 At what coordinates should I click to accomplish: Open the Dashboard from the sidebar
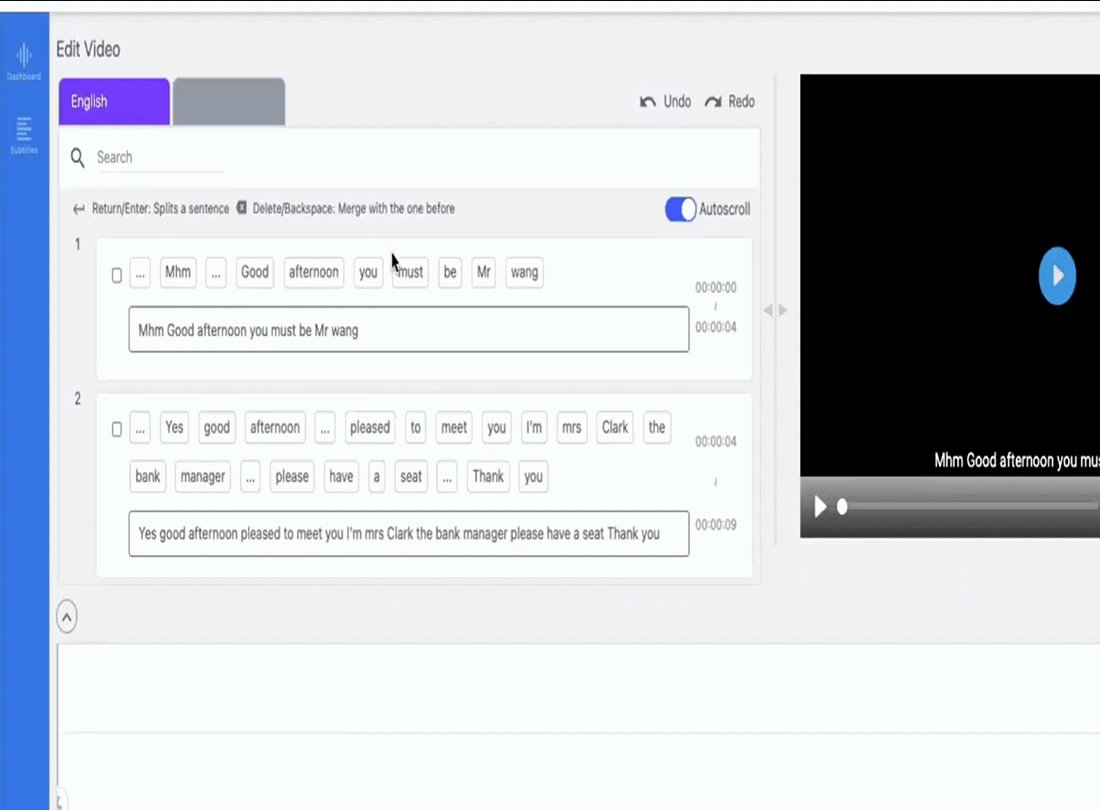point(24,61)
